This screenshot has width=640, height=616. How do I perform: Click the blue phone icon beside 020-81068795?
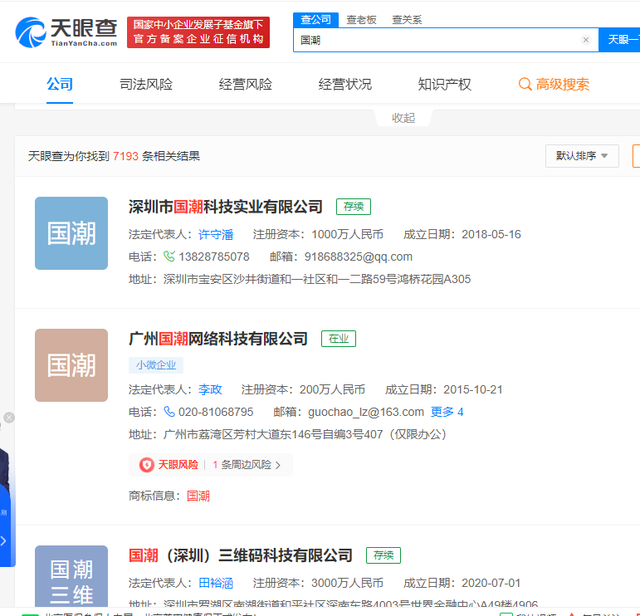pos(169,411)
